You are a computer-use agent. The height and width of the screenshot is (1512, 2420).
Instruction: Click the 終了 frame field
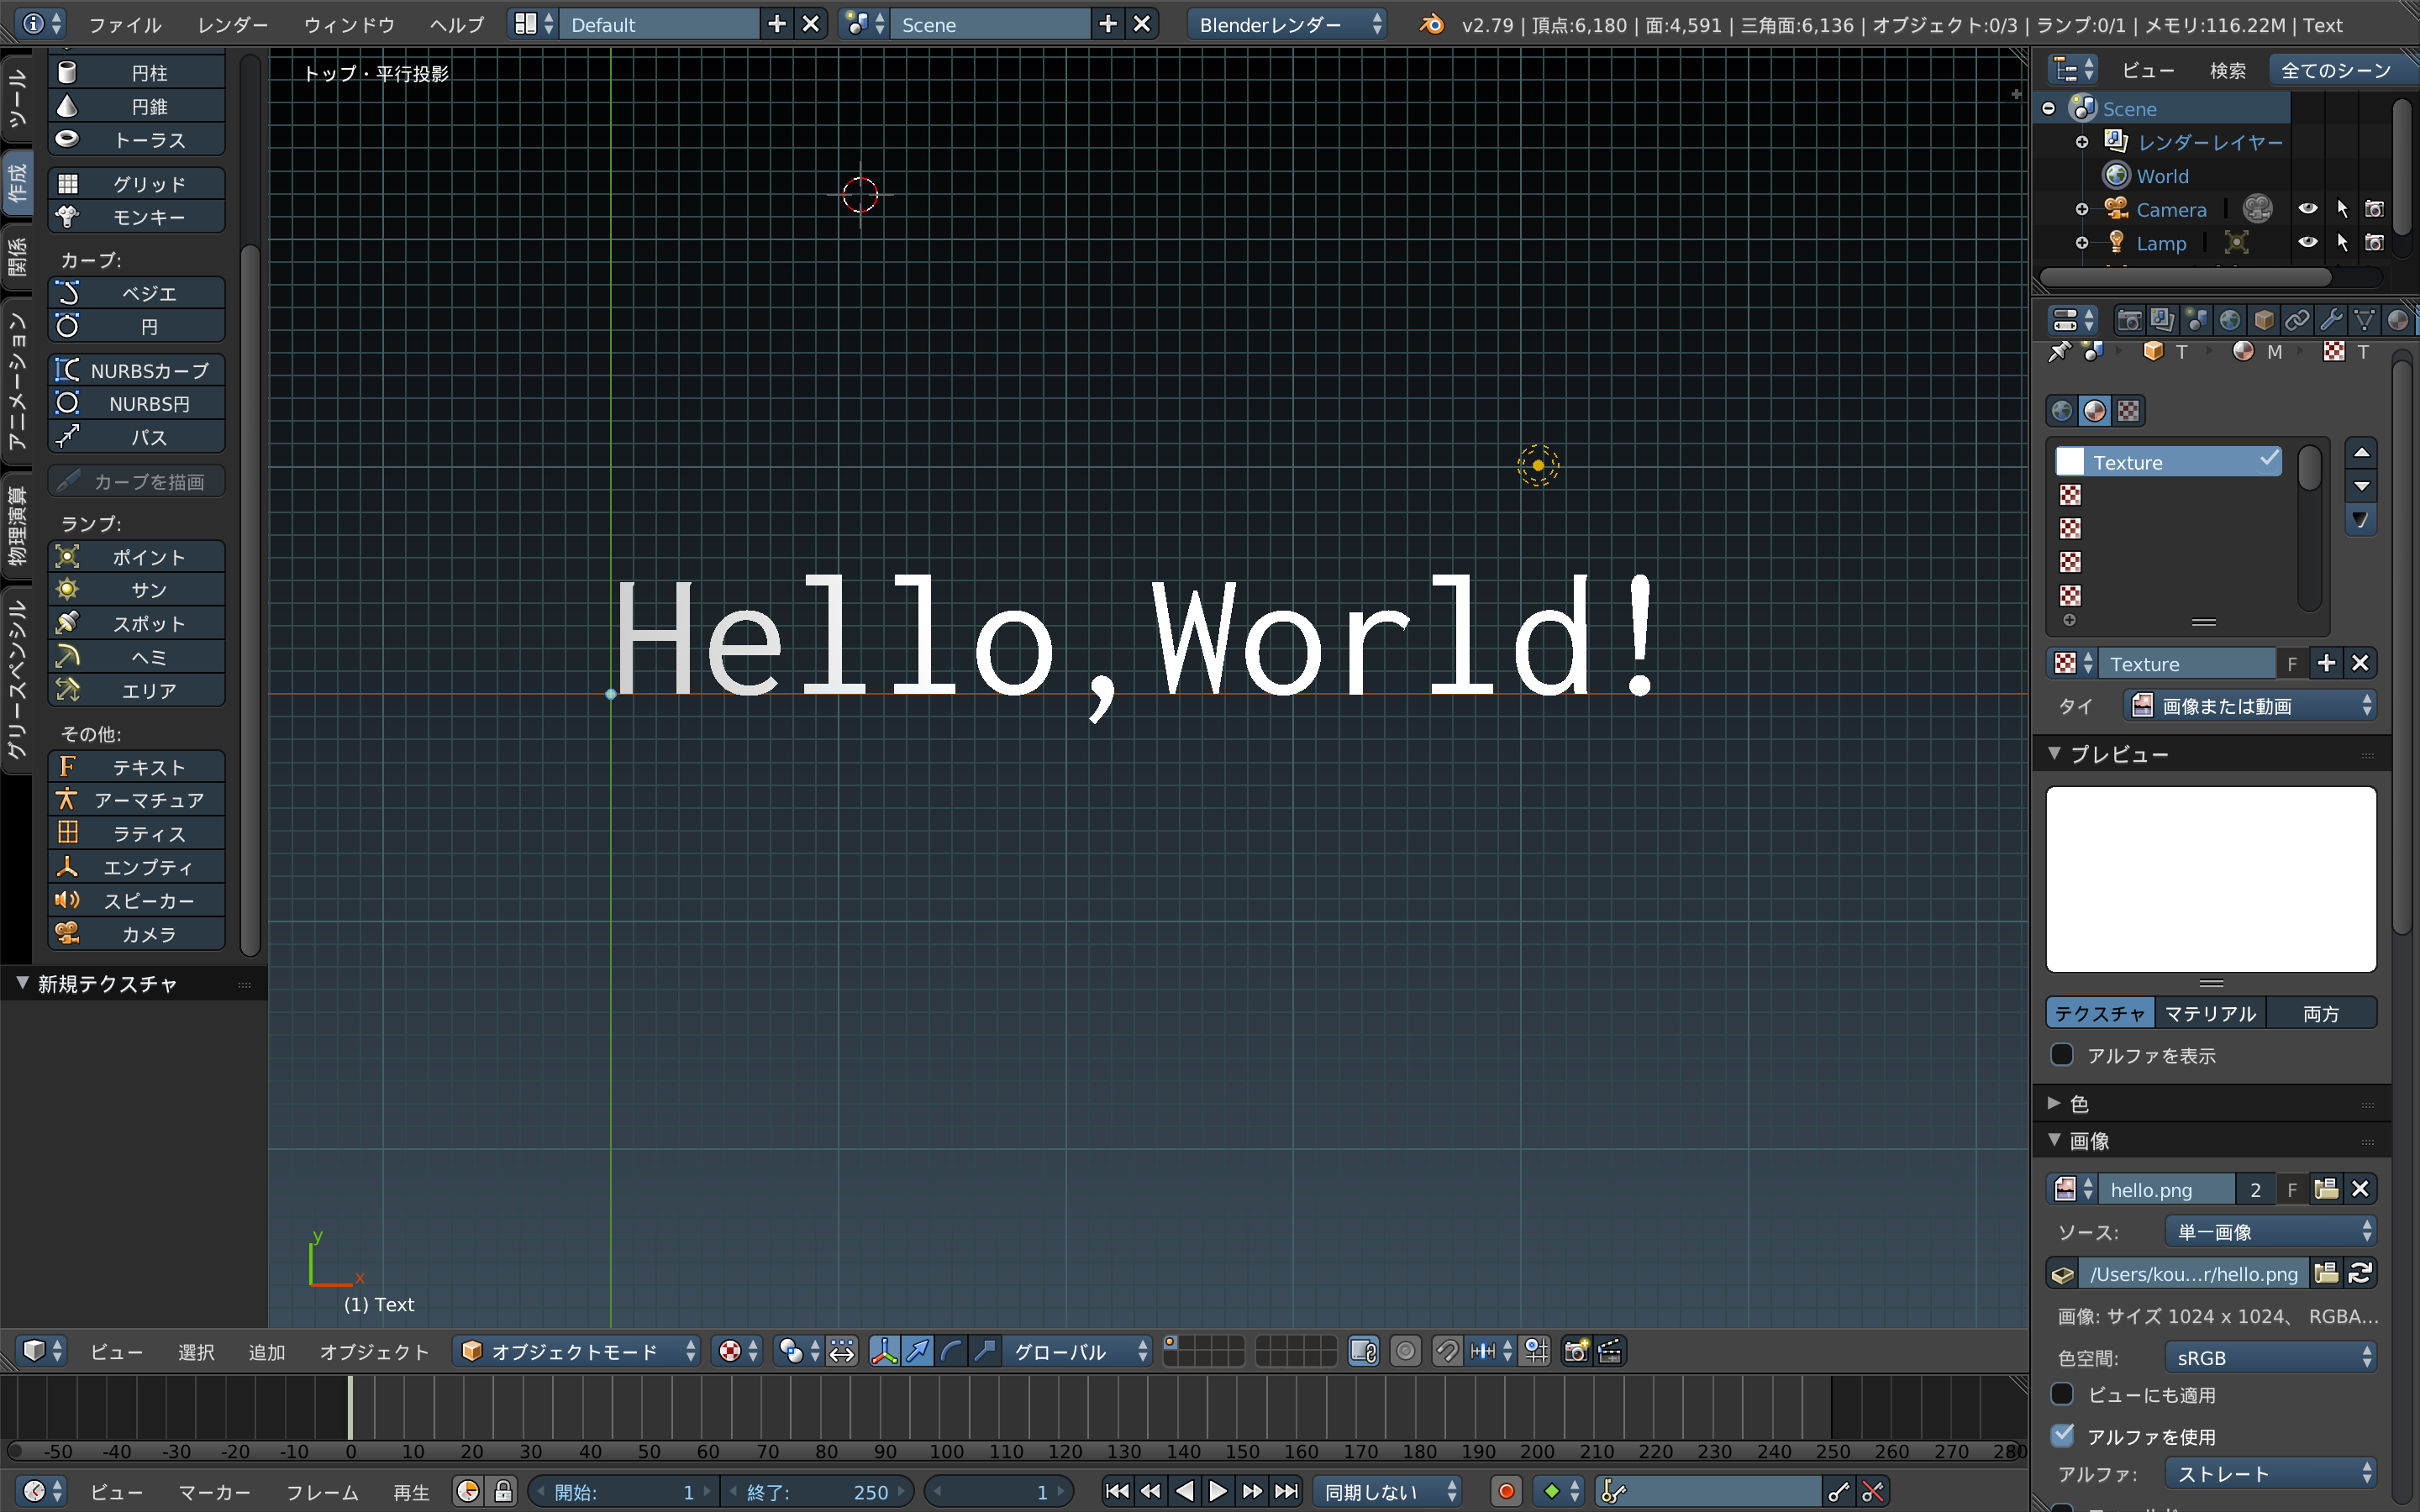(817, 1491)
